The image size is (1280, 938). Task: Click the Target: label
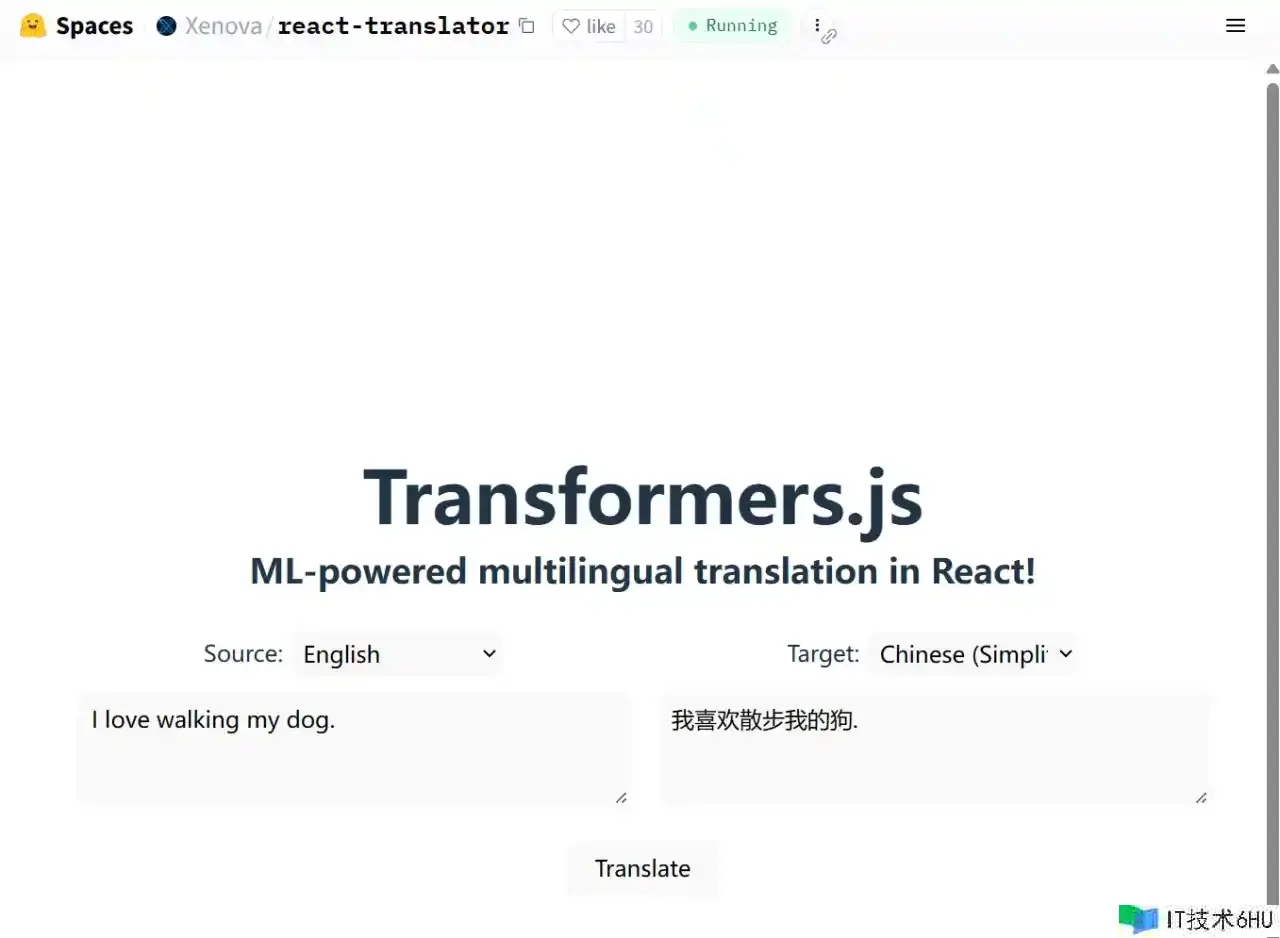[823, 654]
